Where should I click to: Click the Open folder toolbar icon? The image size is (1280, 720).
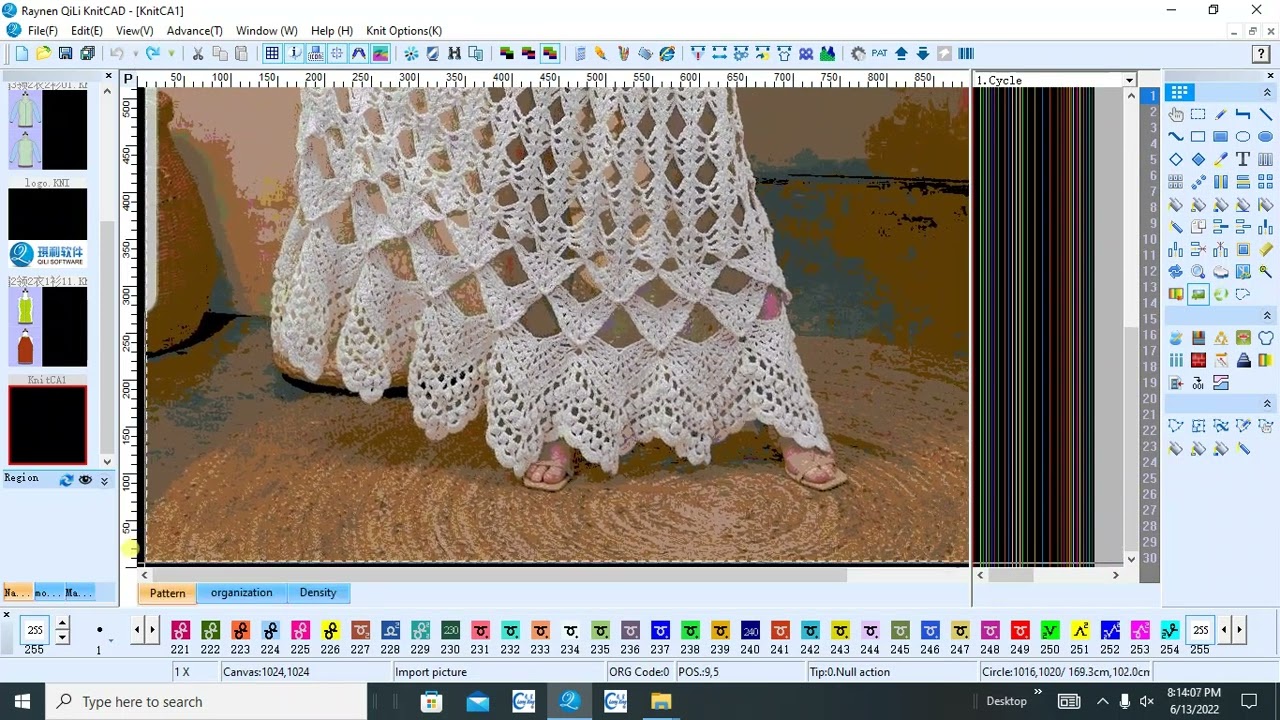tap(43, 54)
